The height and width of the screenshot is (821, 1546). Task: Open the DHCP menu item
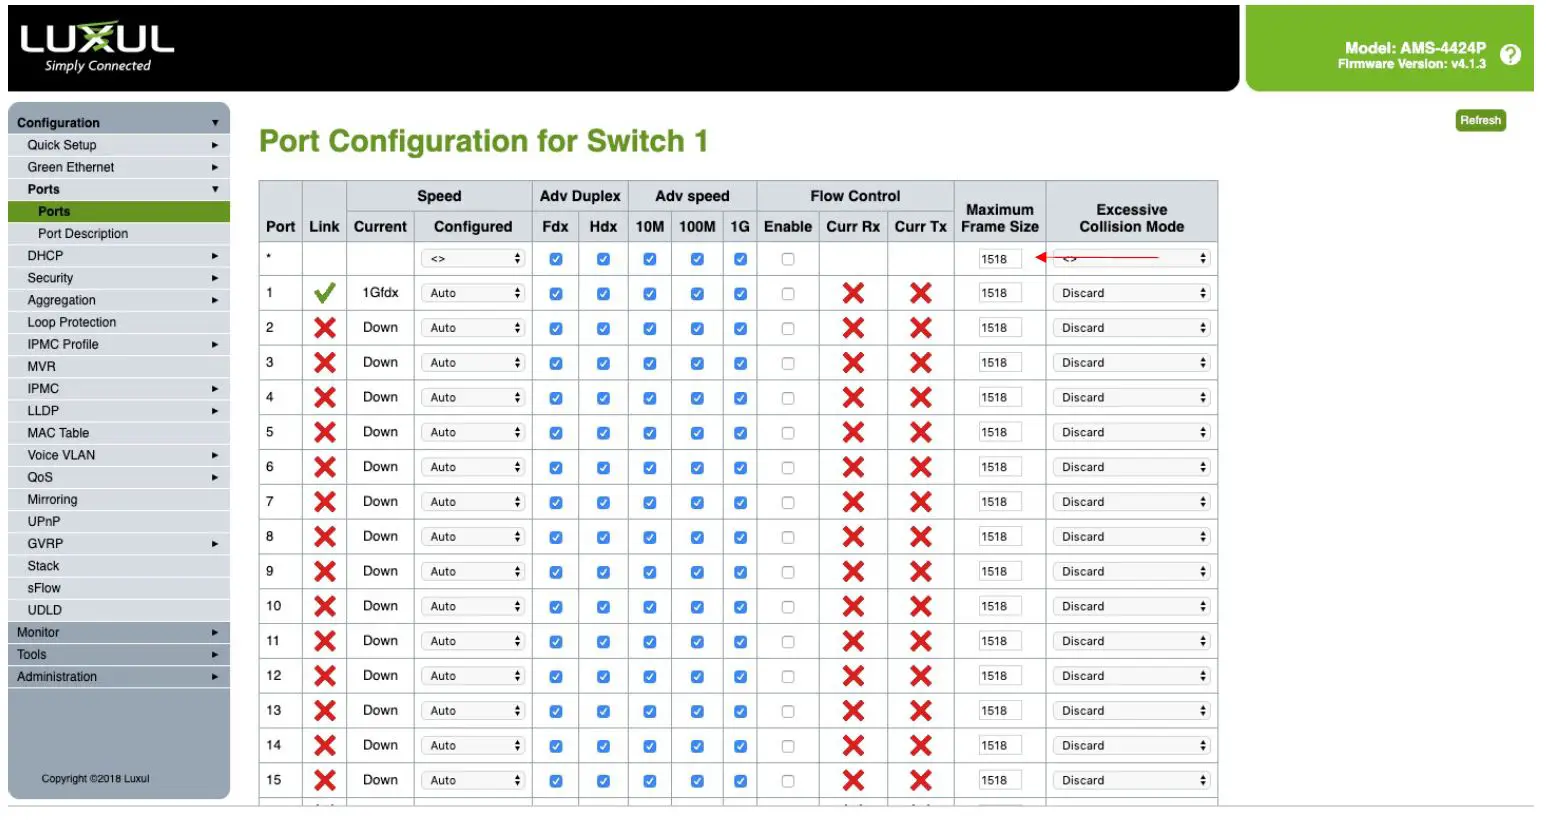click(119, 255)
